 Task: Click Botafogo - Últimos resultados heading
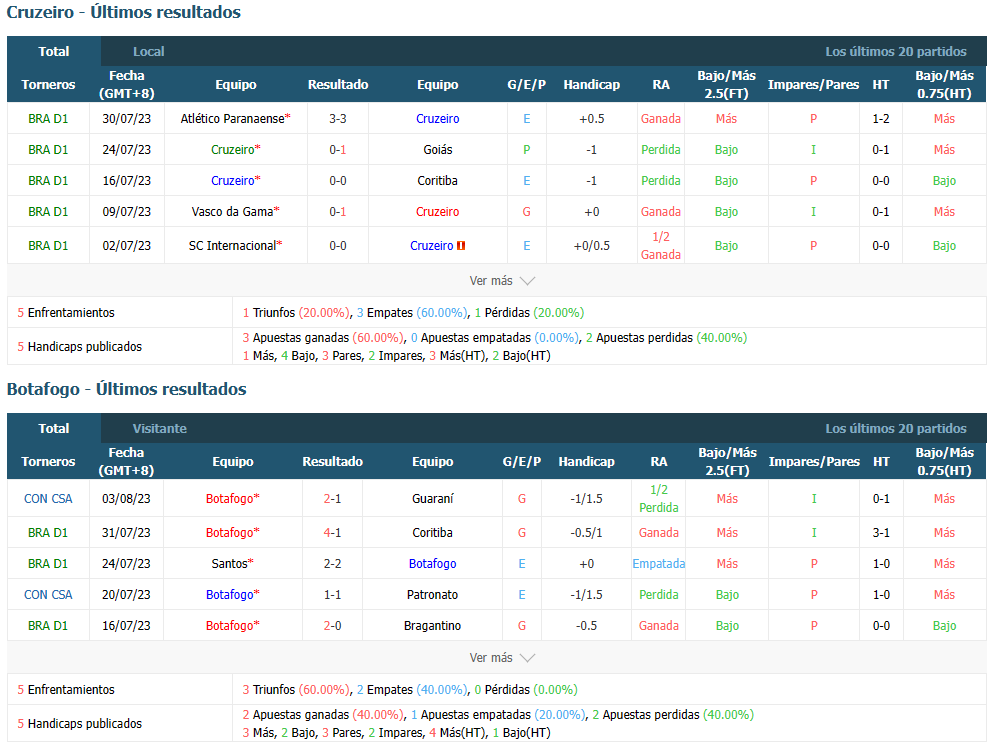(x=127, y=389)
